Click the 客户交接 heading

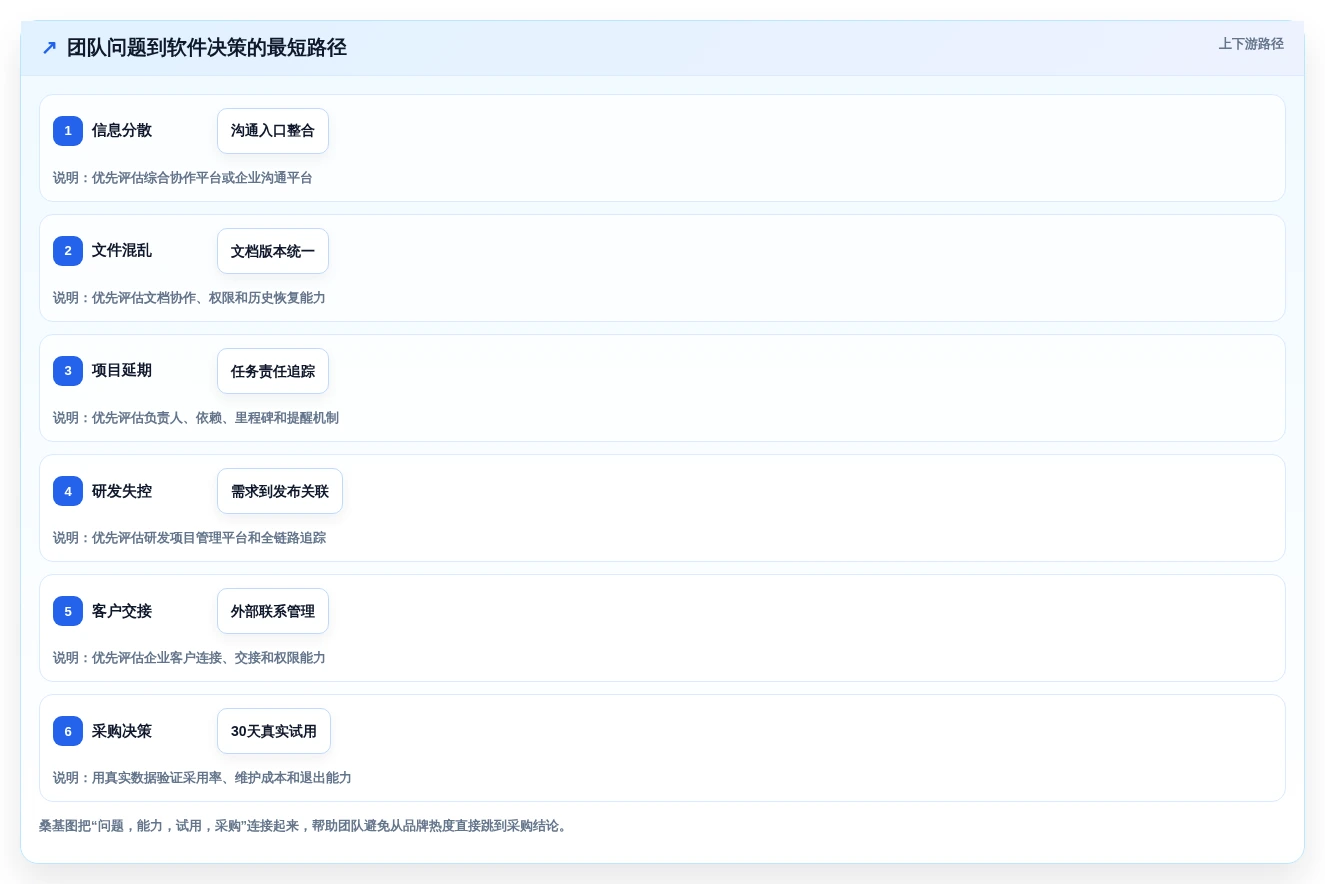coord(122,610)
